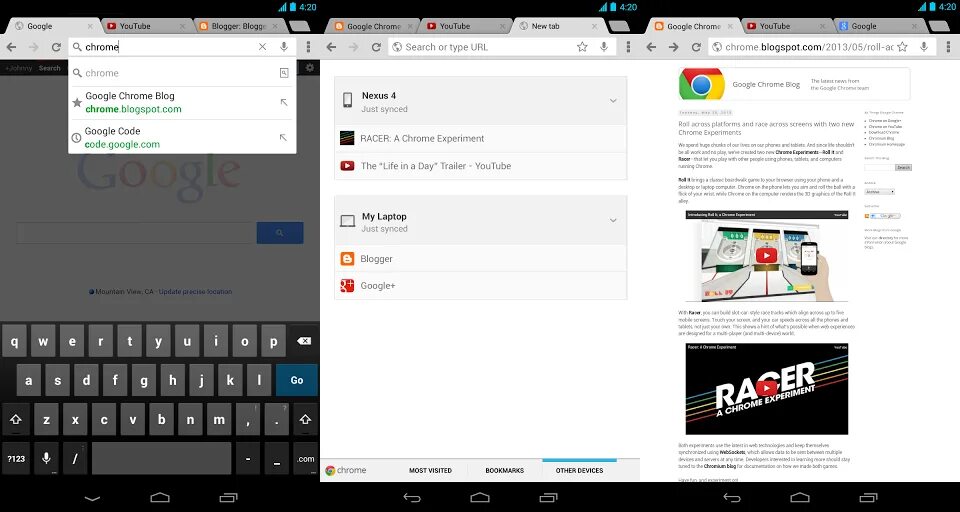
Task: Open recent apps below the blog screen
Action: [868, 497]
